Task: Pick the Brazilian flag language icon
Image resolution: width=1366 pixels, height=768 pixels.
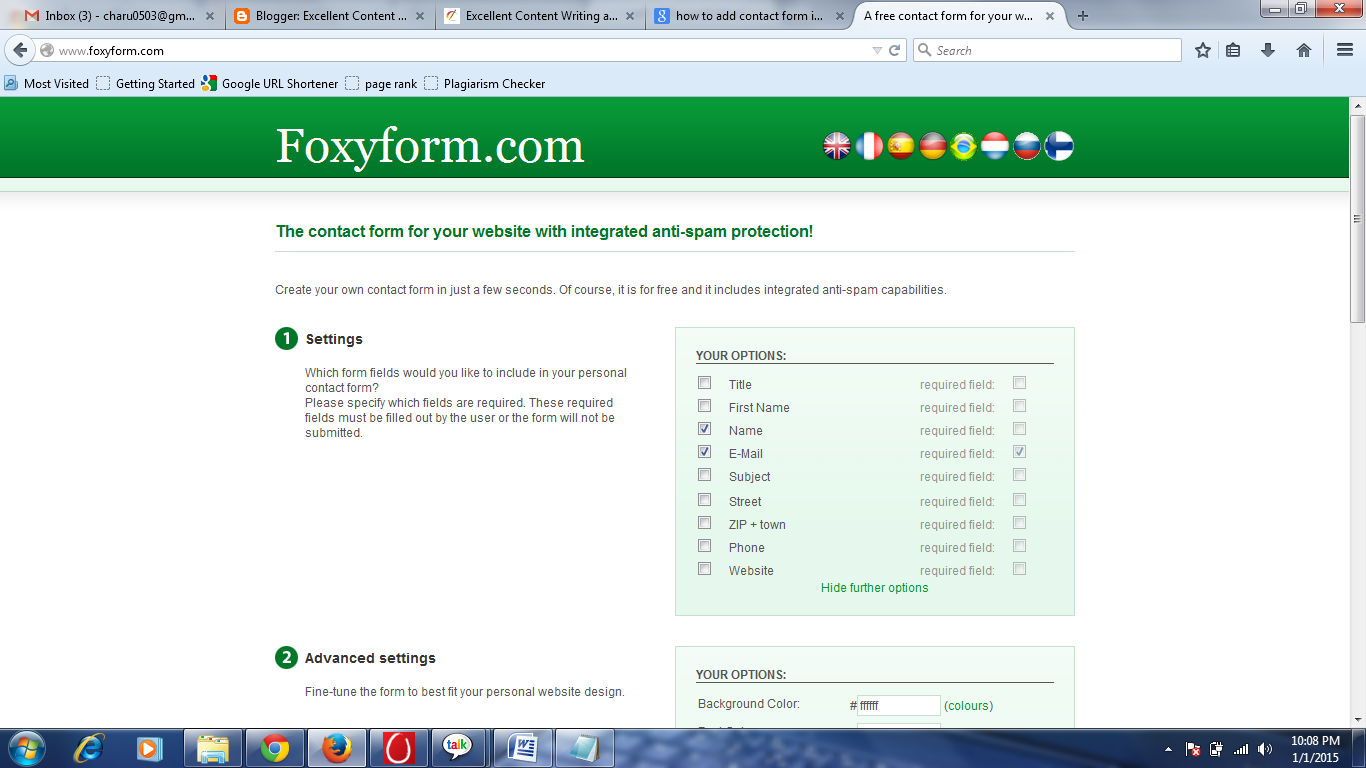Action: (964, 147)
